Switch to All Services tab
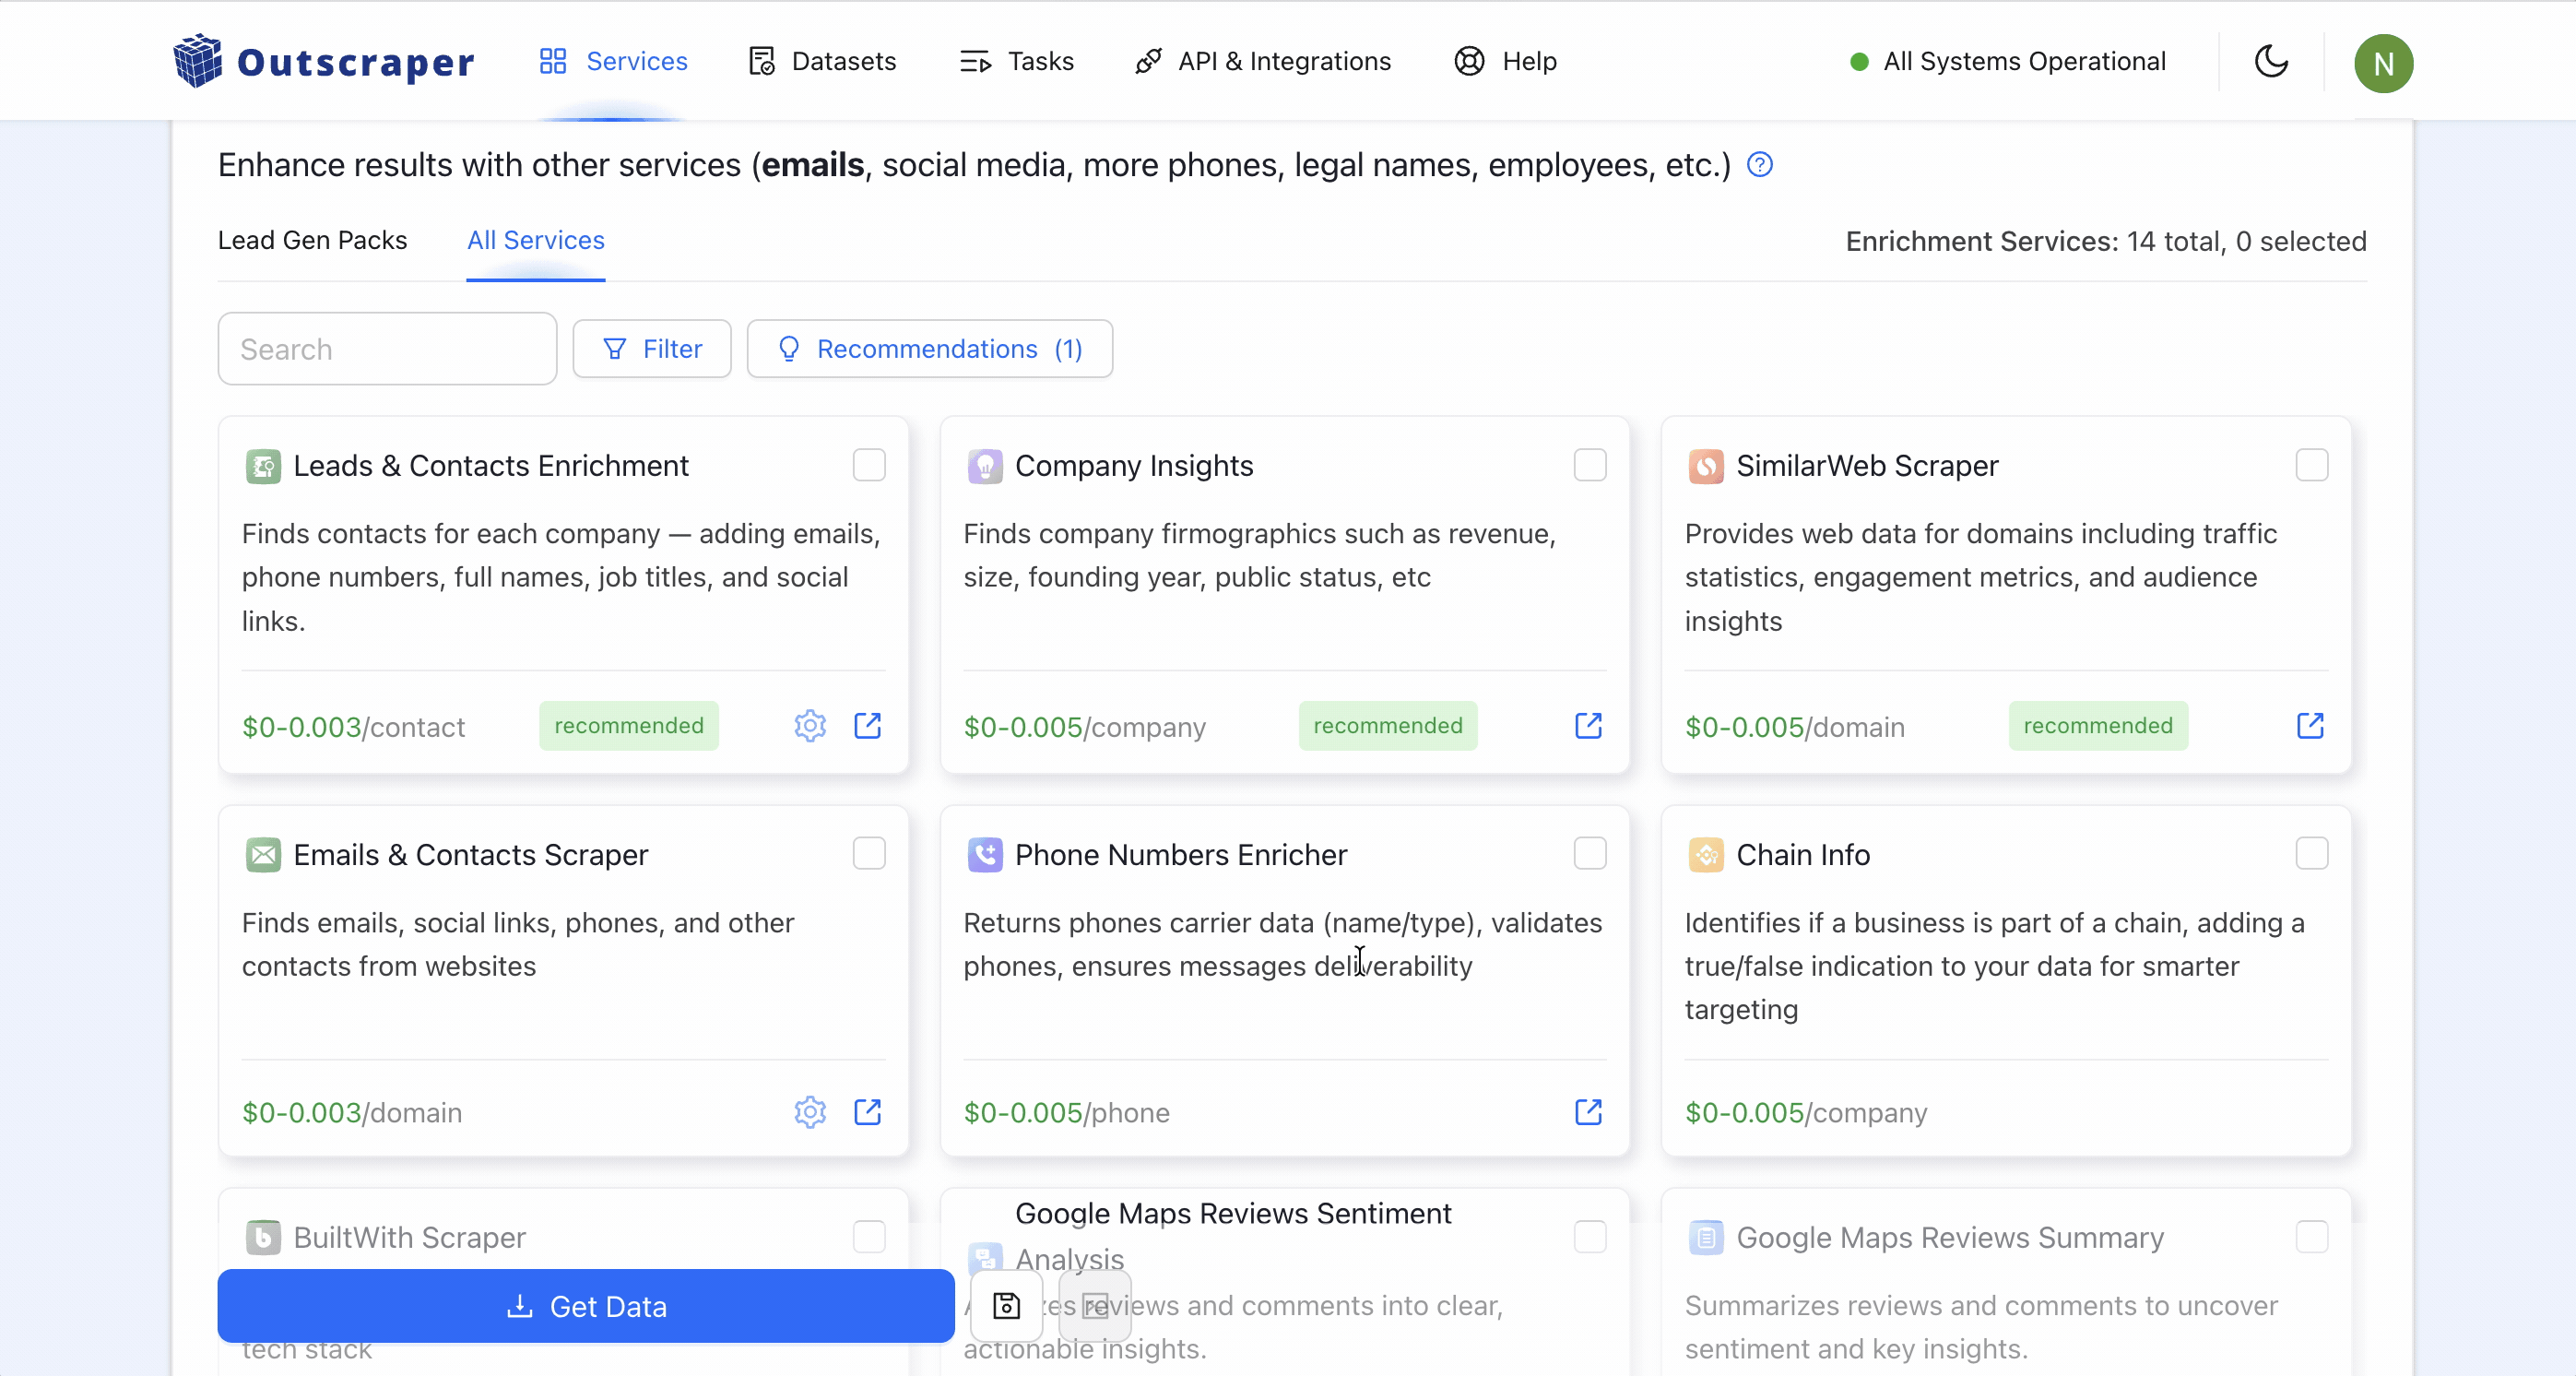The width and height of the screenshot is (2576, 1376). [x=535, y=240]
